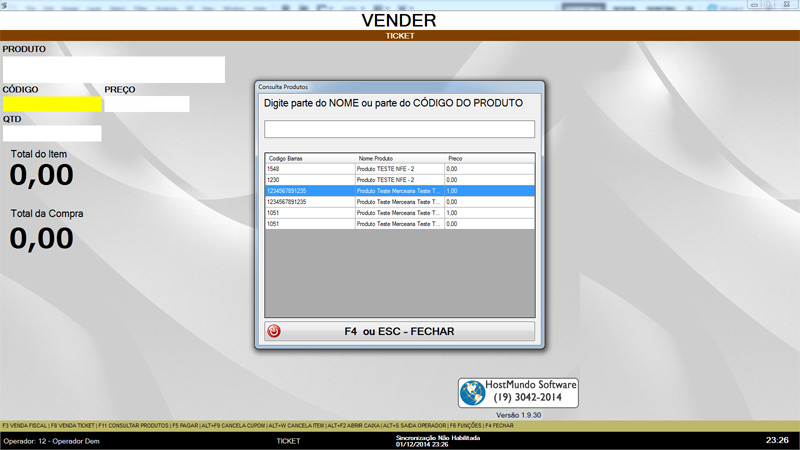Select highlighted row 1234567891235 priced 1,00
The width and height of the screenshot is (800, 450).
[399, 191]
